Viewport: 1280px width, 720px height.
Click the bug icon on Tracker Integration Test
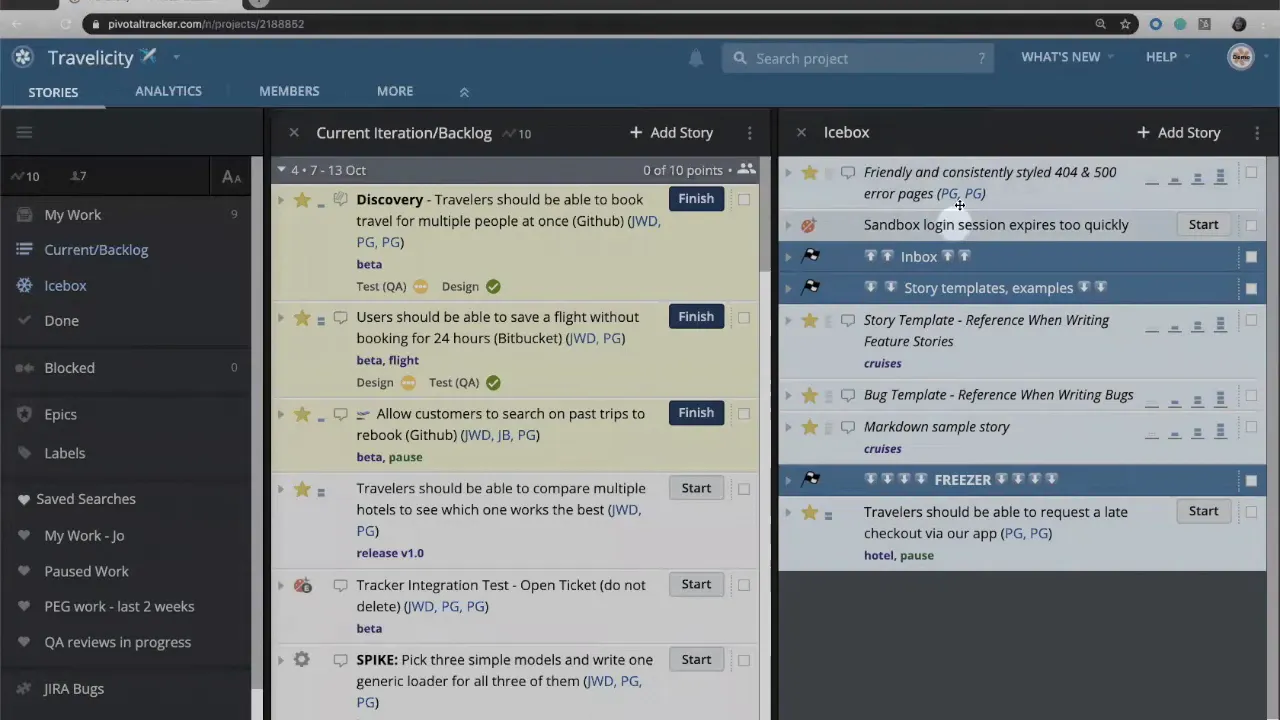click(x=302, y=585)
